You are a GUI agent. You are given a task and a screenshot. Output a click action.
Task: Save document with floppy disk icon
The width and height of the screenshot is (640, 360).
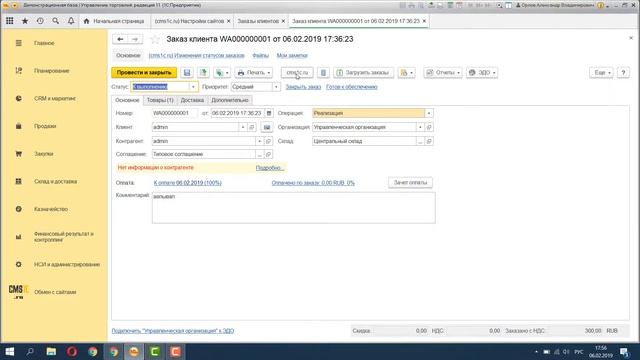click(x=187, y=73)
